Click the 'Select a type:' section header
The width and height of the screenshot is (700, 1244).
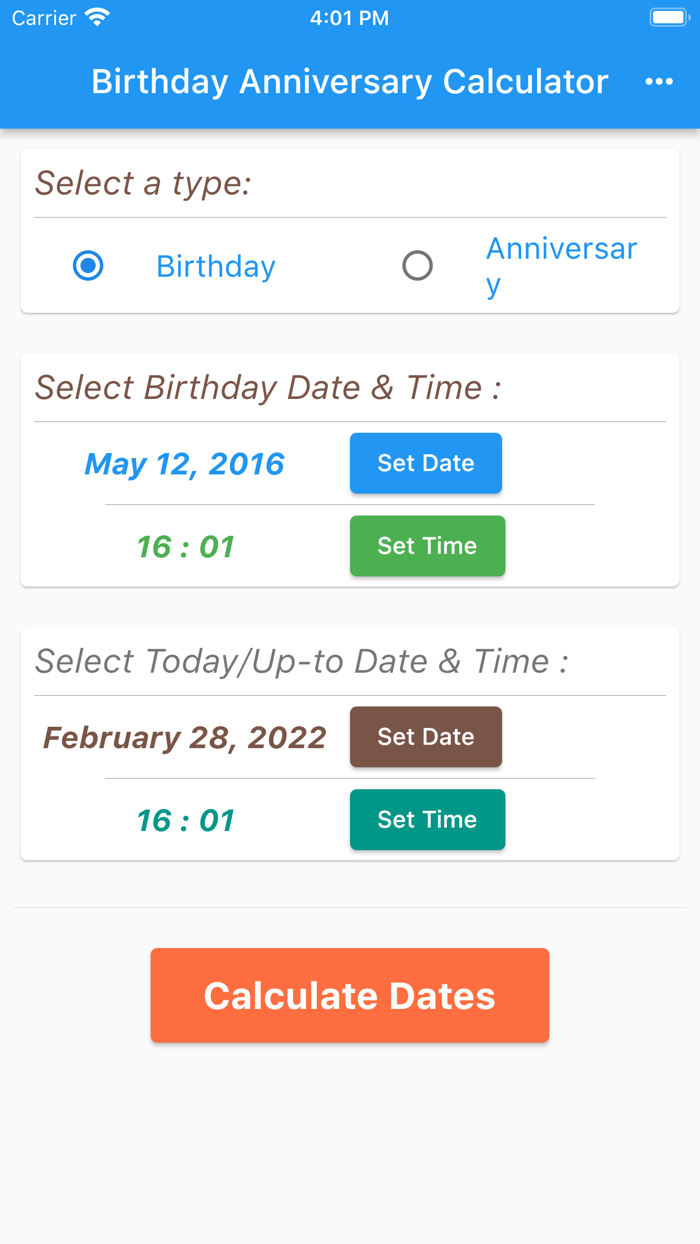pos(143,183)
